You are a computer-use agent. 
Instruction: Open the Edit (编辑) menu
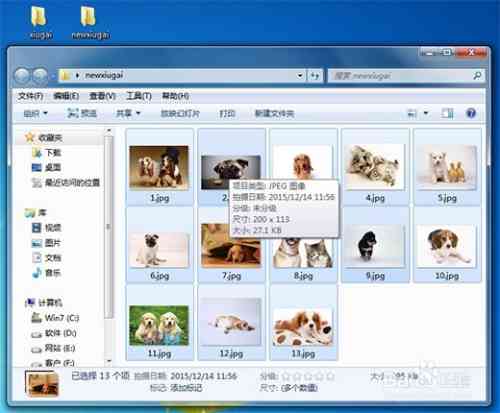click(66, 96)
